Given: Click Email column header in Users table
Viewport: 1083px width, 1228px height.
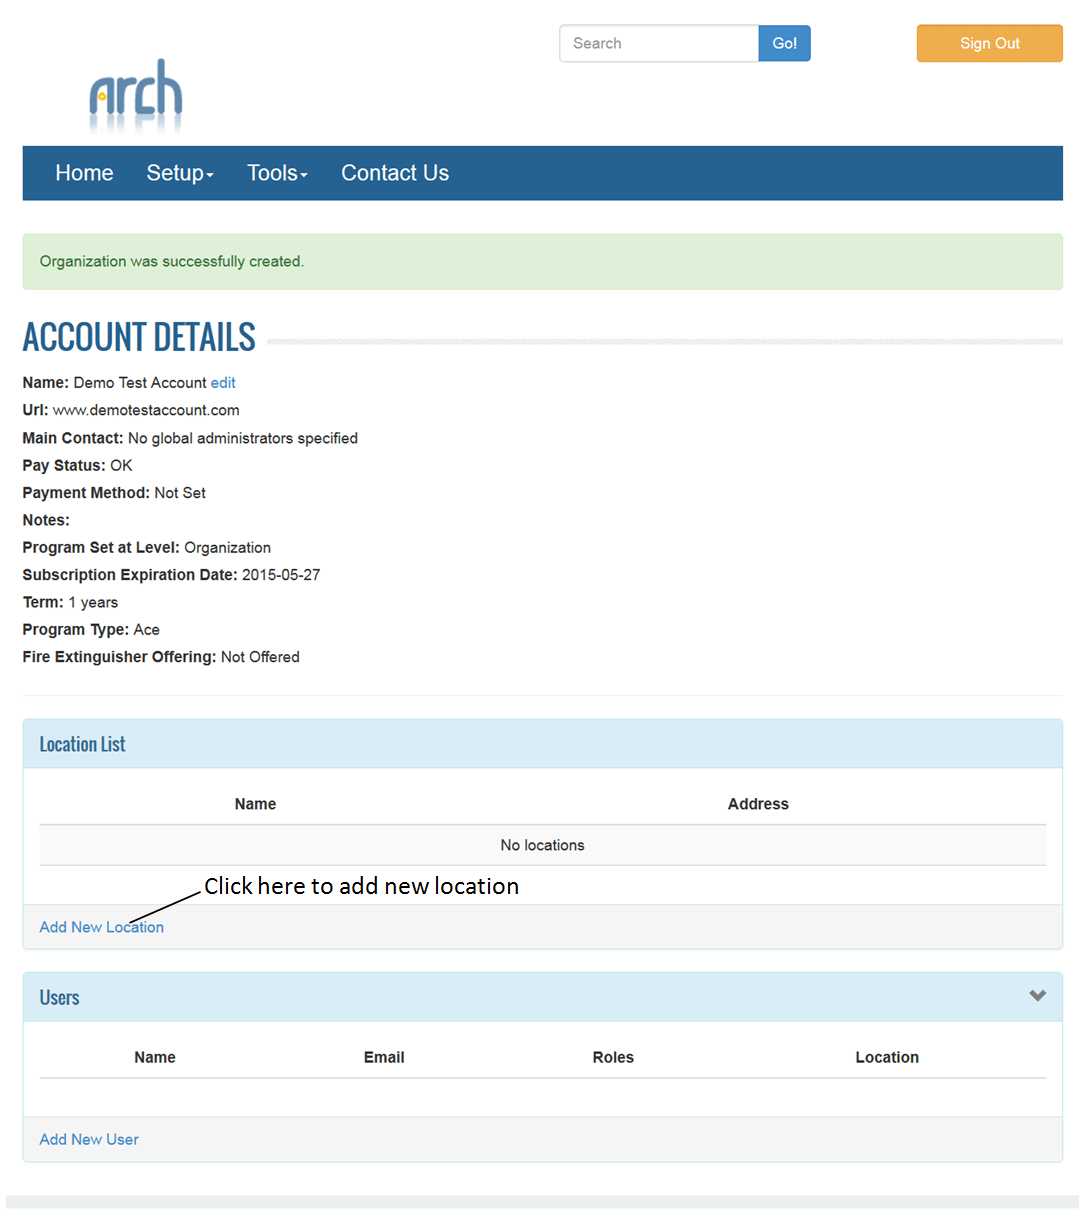Looking at the screenshot, I should [x=384, y=1057].
